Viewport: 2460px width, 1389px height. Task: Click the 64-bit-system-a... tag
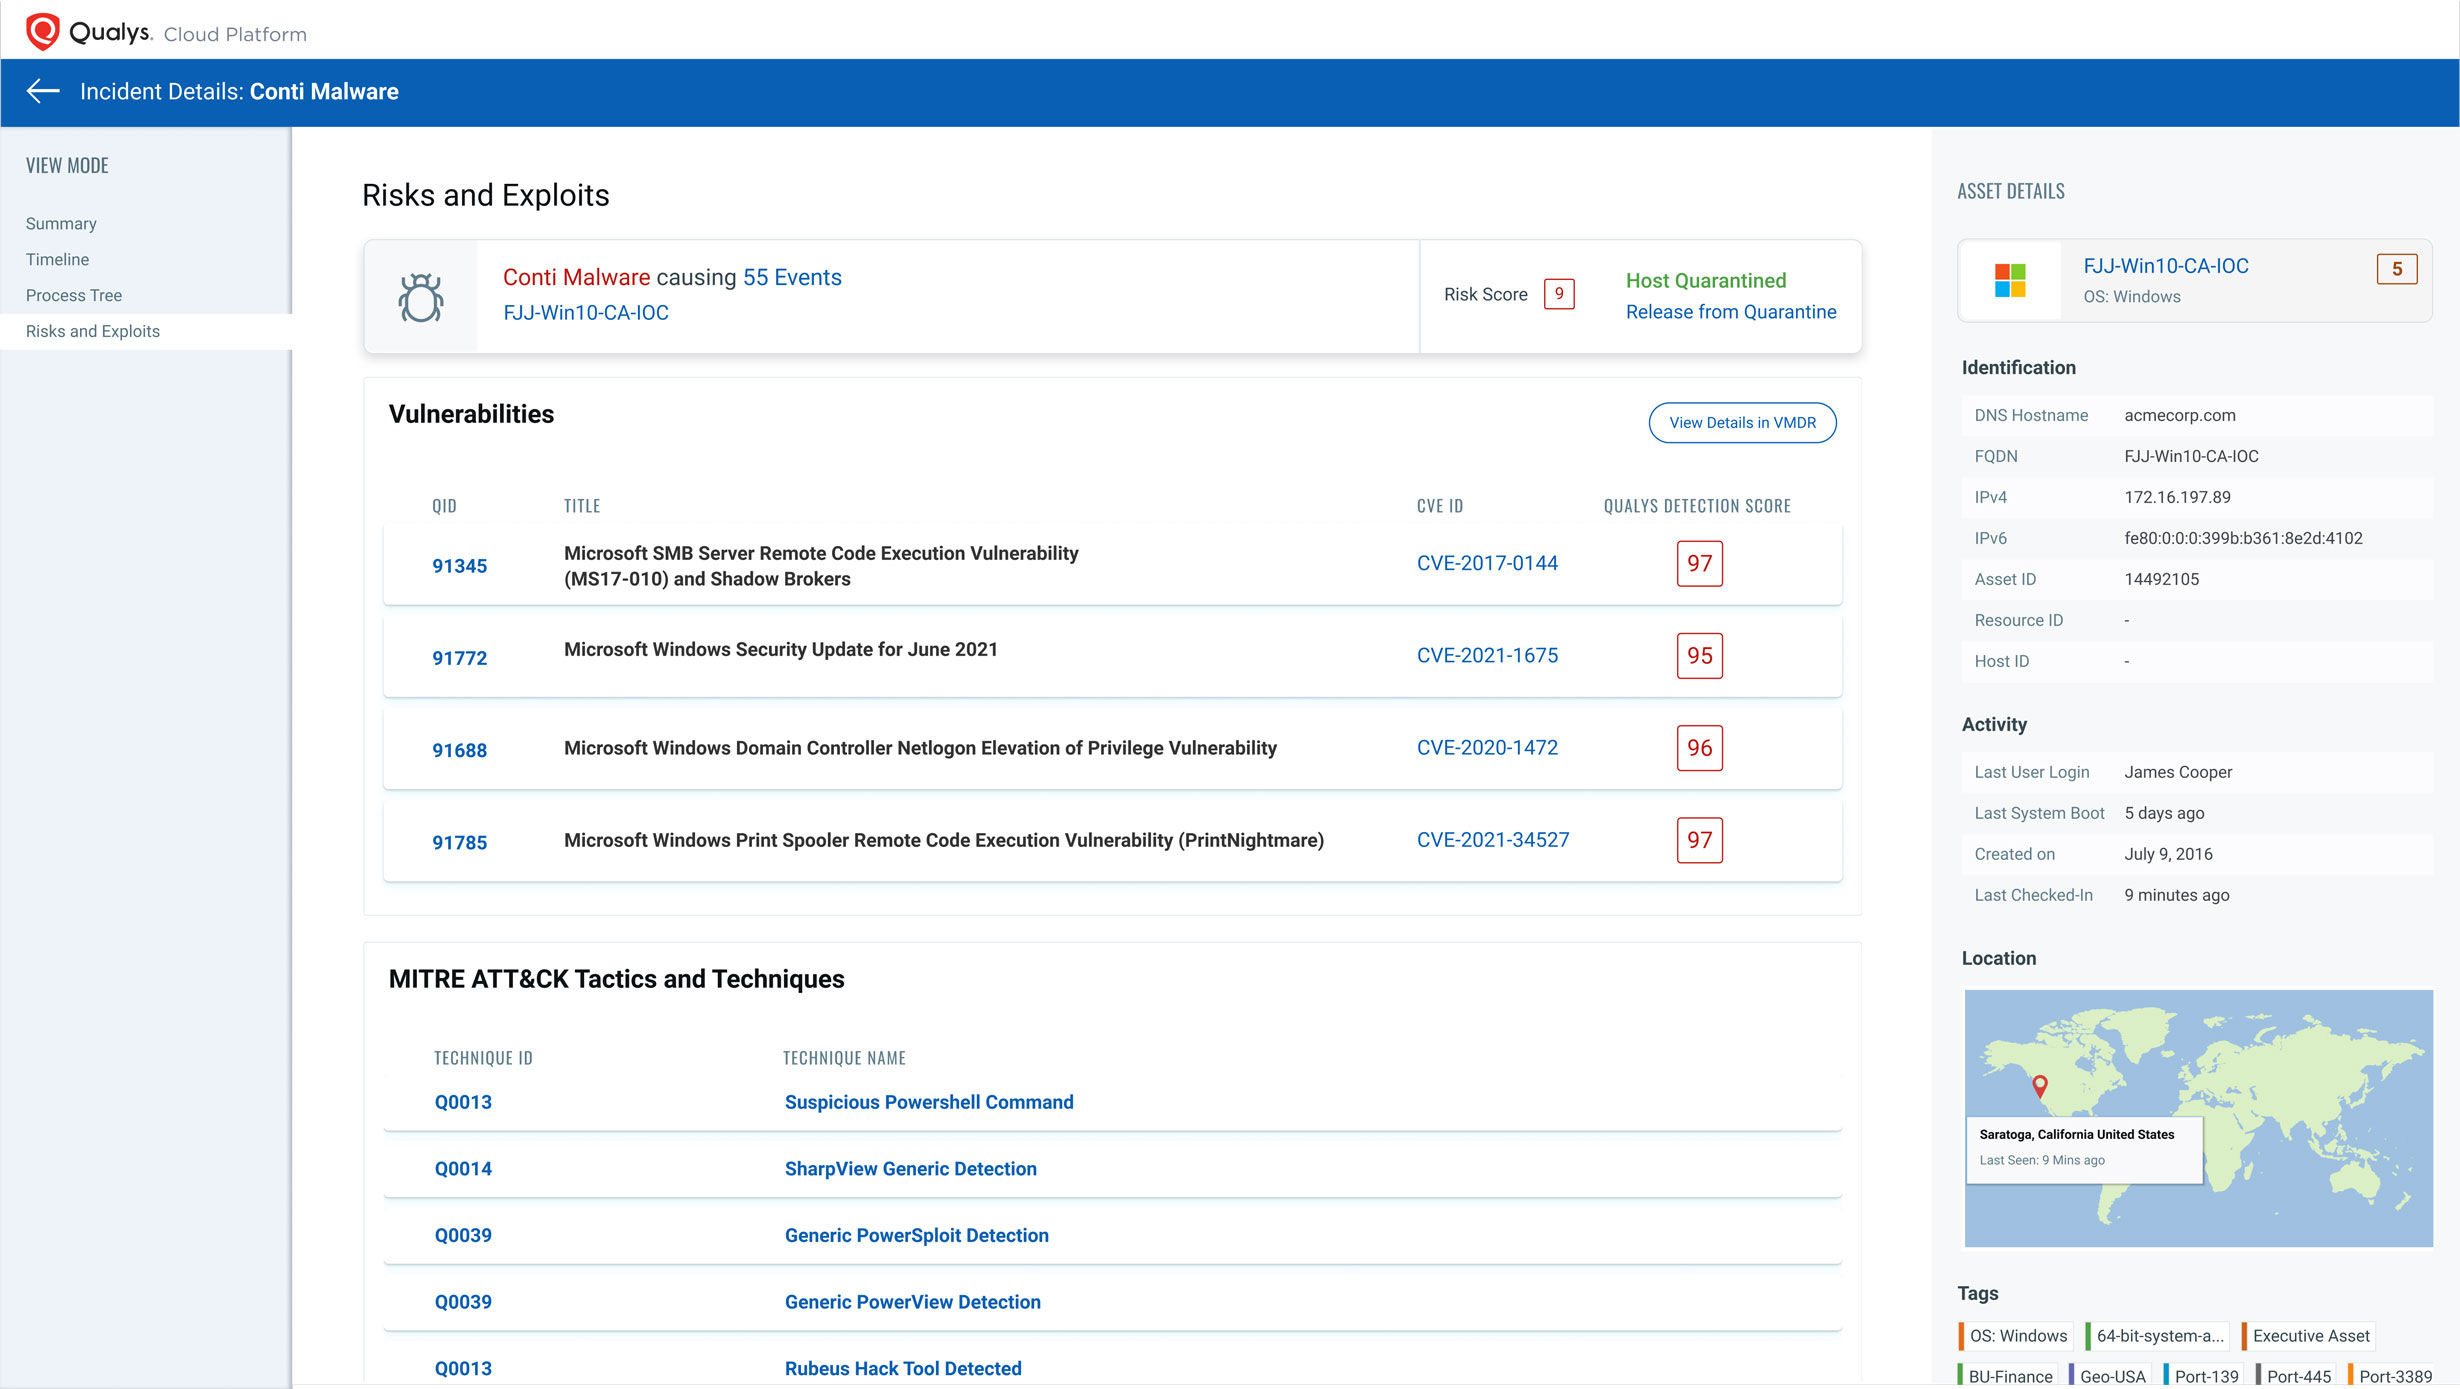(x=2158, y=1335)
